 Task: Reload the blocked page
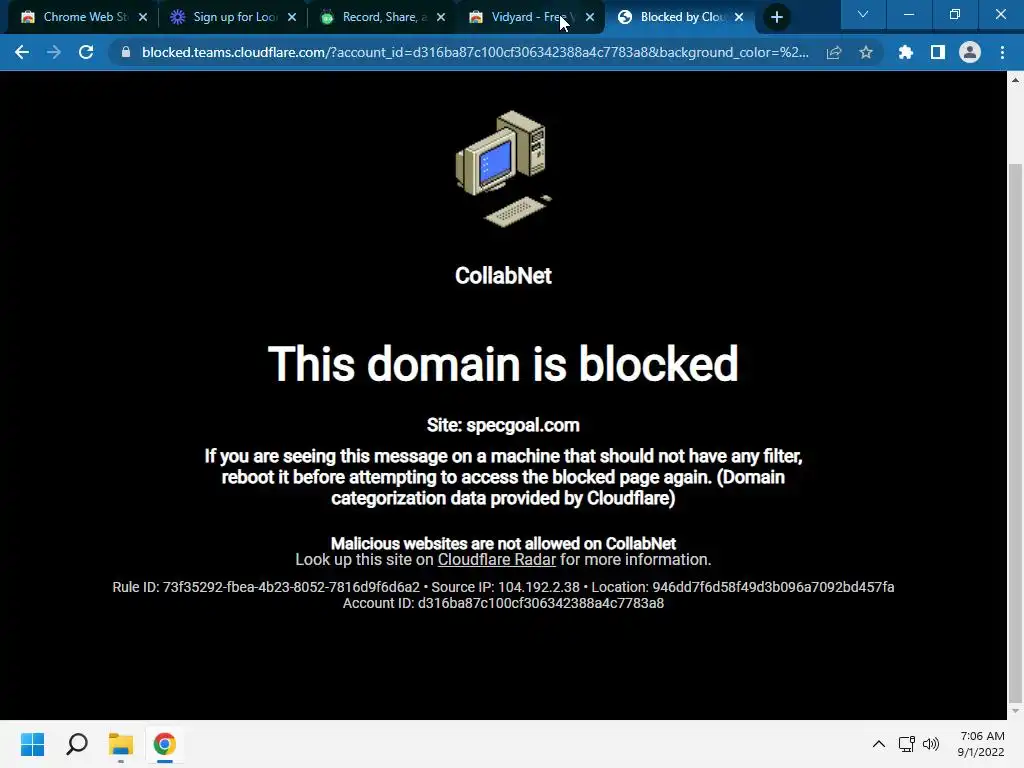86,52
